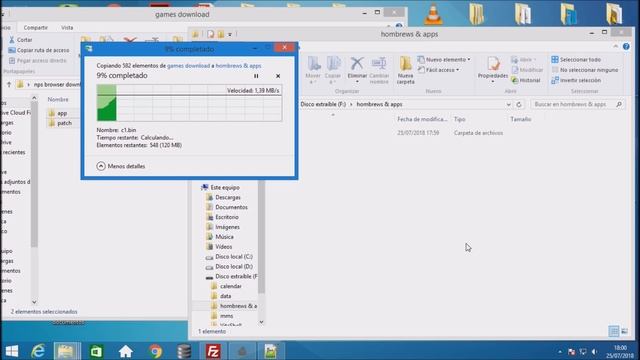Sort by 'Fecha de modifica...' column

[422, 119]
